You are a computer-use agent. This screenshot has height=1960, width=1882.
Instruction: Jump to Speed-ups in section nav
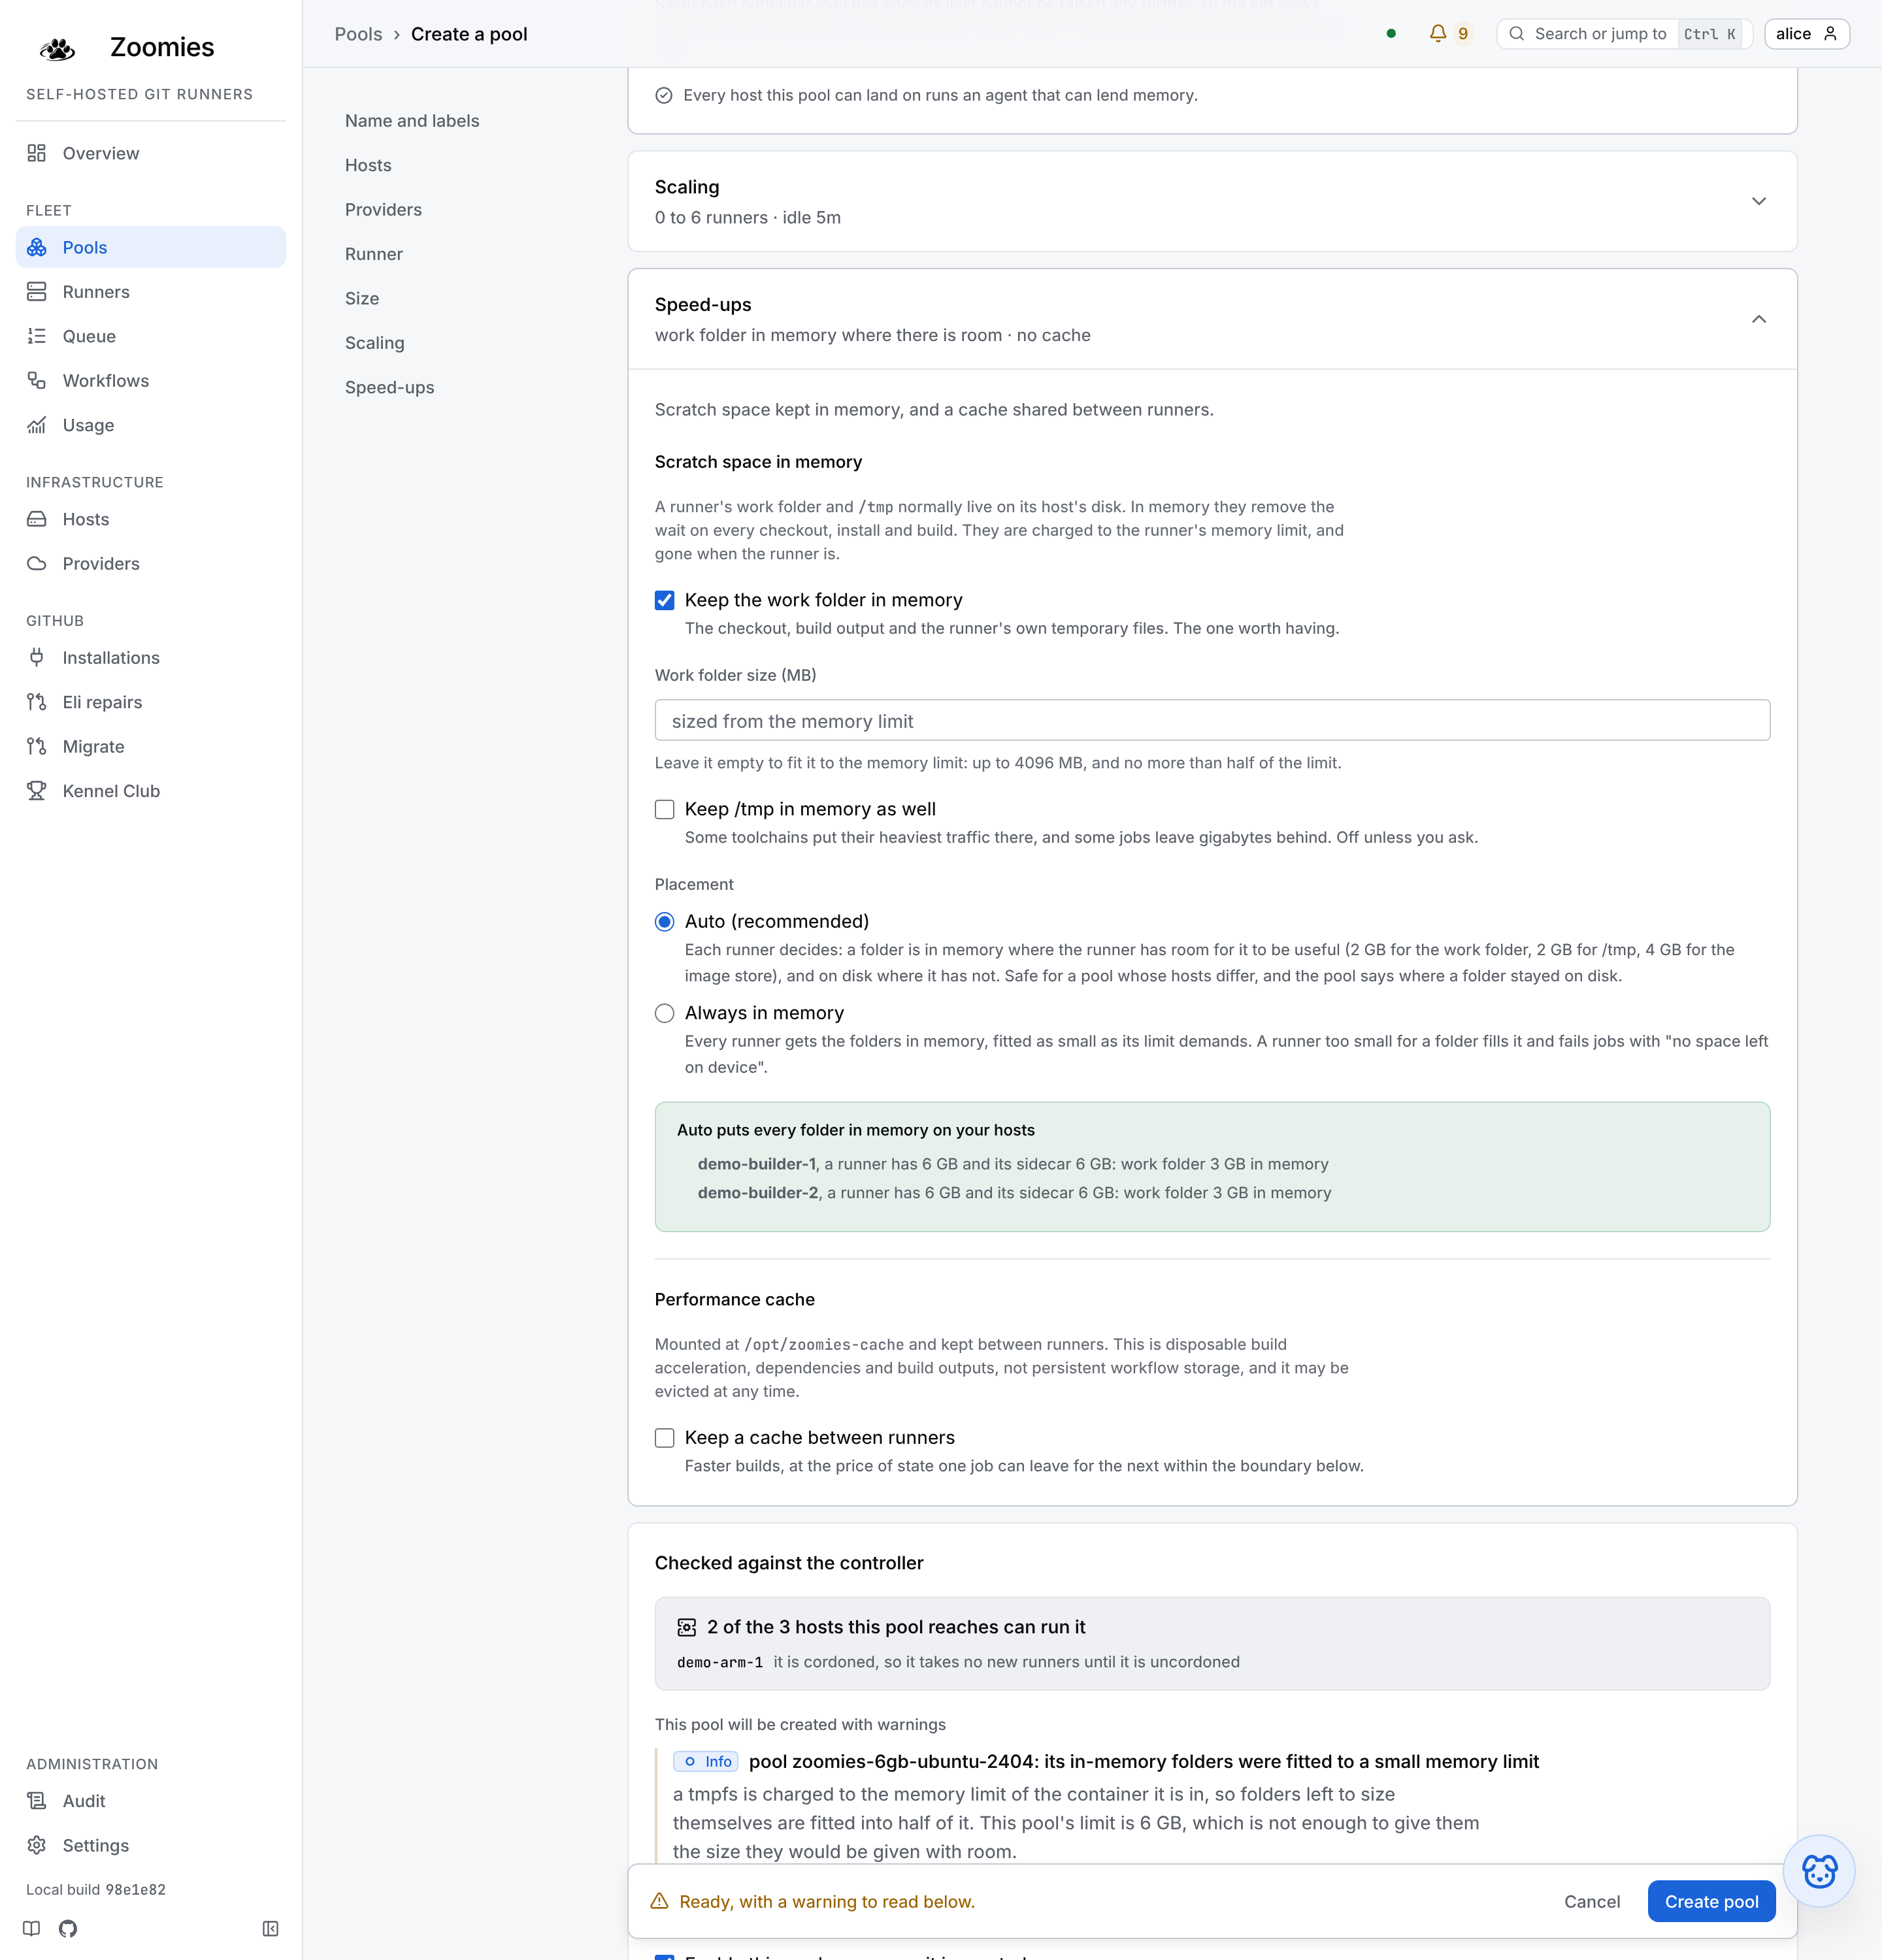tap(389, 387)
